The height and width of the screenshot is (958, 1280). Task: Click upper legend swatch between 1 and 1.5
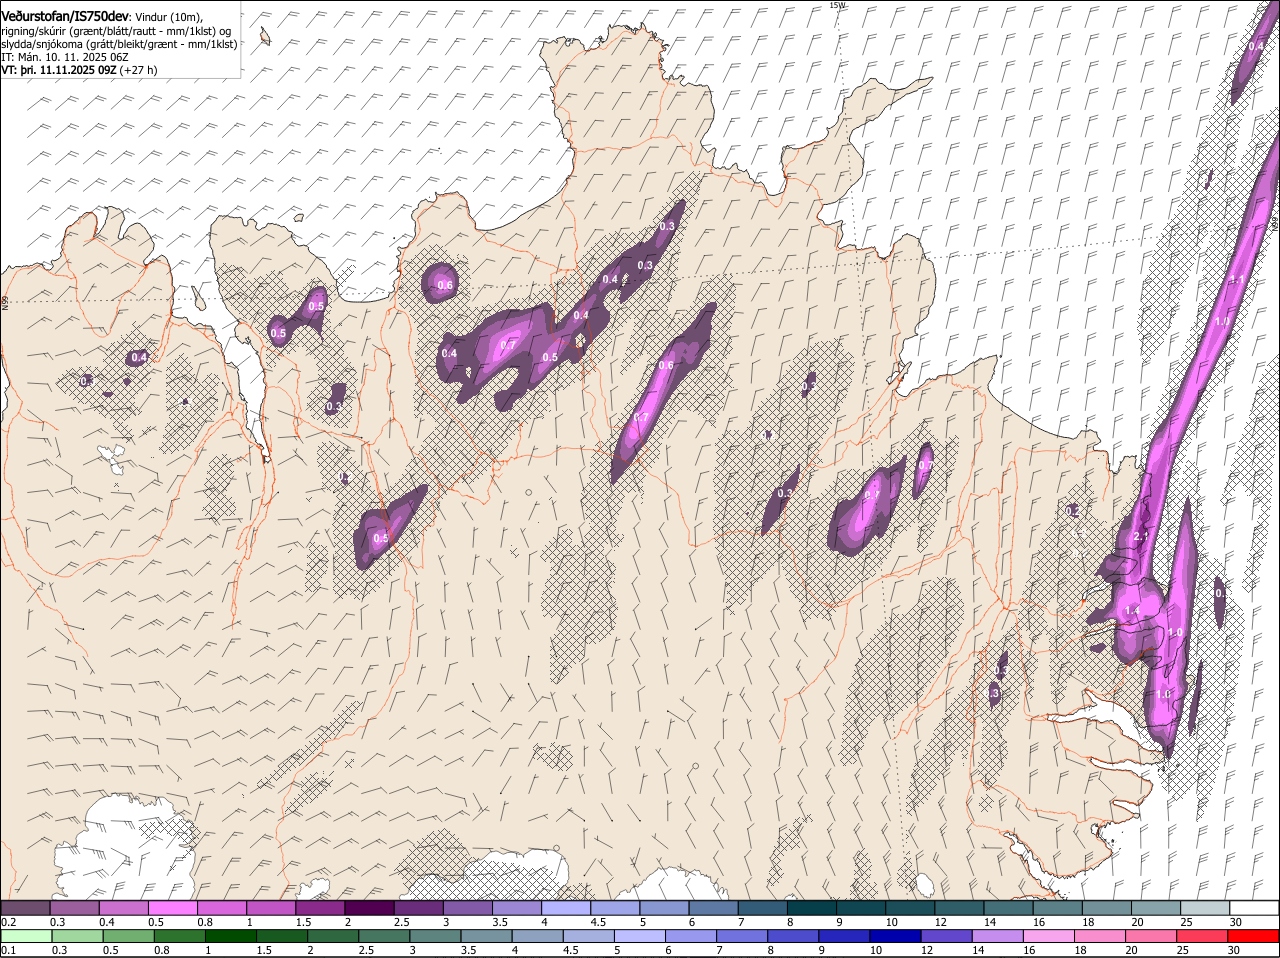tap(271, 907)
